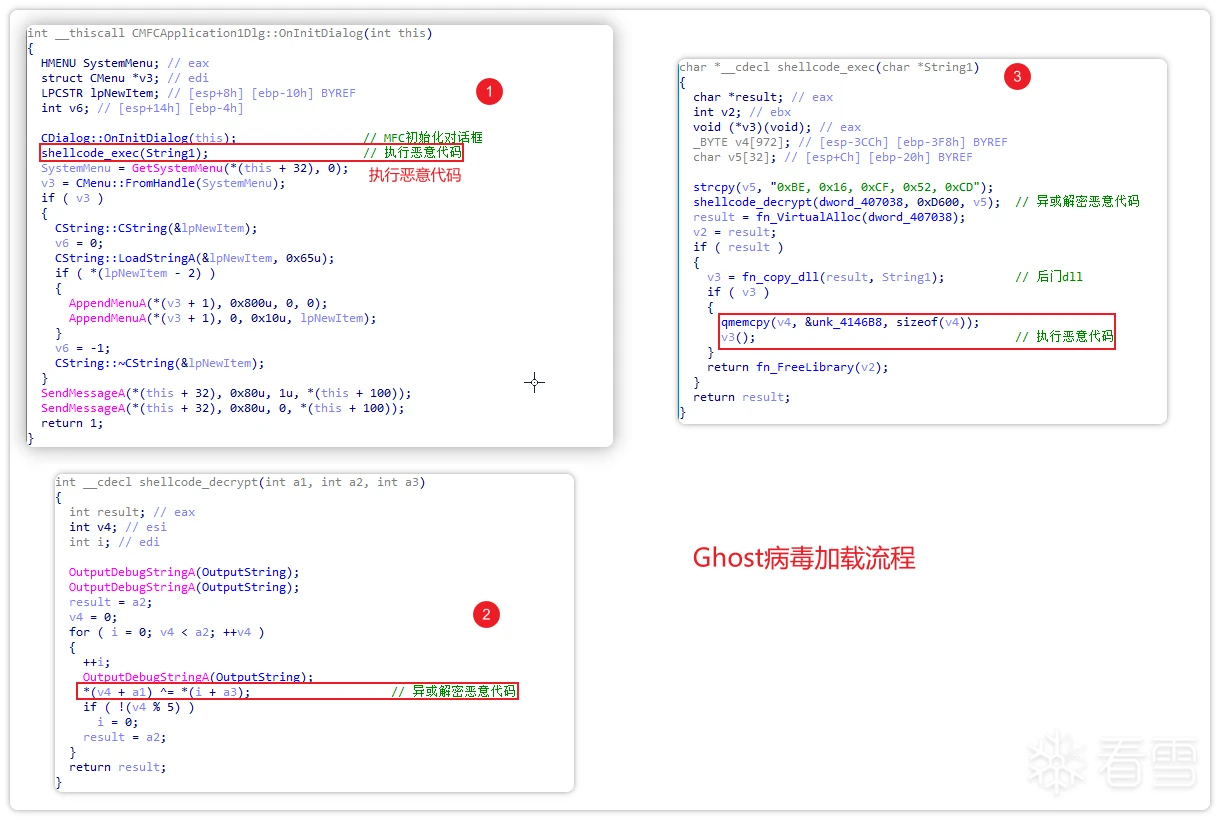1220x820 pixels.
Task: Click the 'return 1;' statement
Action: click(73, 423)
